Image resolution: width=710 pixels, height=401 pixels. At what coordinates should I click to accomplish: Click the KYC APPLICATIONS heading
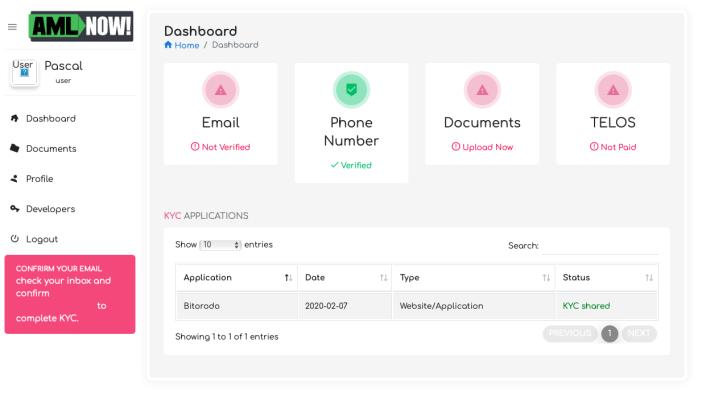click(x=206, y=216)
